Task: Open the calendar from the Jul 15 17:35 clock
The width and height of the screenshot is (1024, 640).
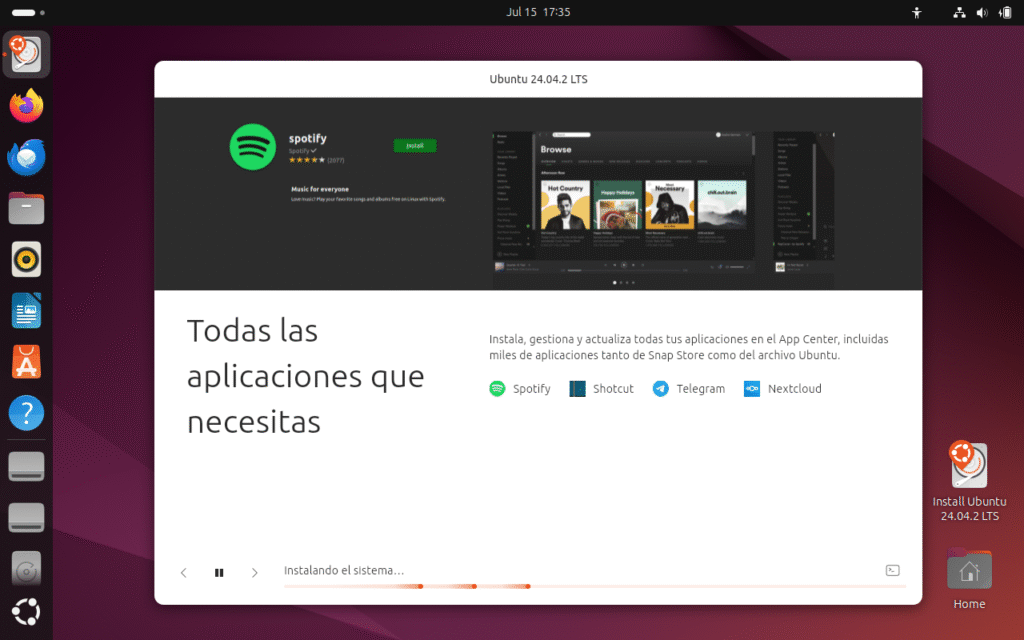Action: 538,12
